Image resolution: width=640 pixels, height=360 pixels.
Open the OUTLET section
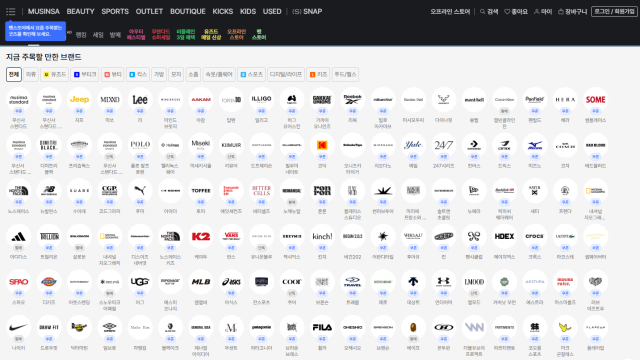[149, 11]
